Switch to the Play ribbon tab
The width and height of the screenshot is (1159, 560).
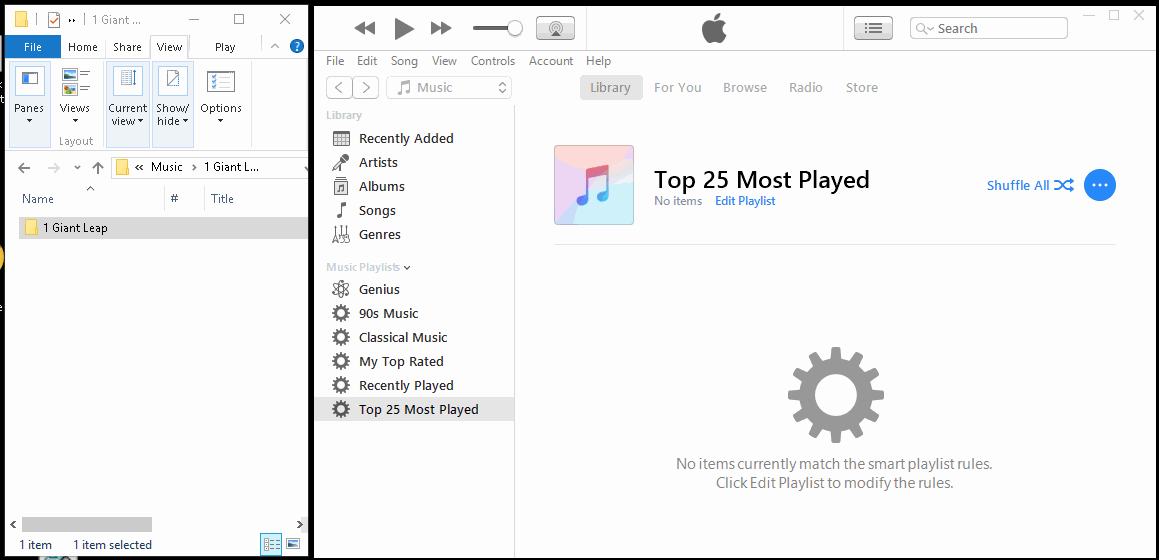point(225,47)
